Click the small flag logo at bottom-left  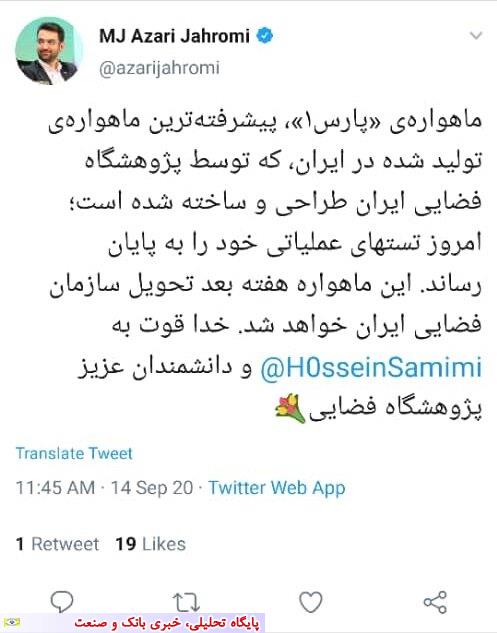pyautogui.click(x=11, y=623)
